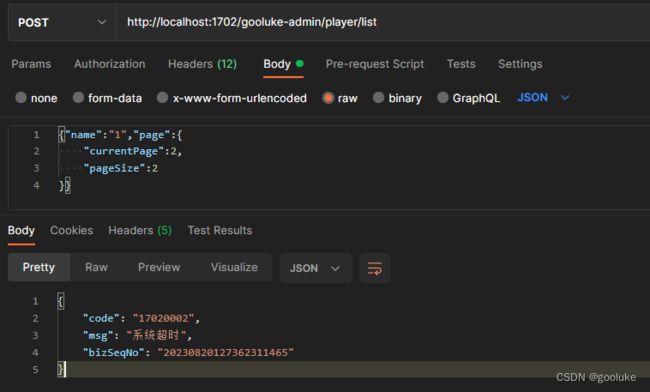Expand the blue JSON body type dropdown
The height and width of the screenshot is (392, 650).
click(x=543, y=98)
